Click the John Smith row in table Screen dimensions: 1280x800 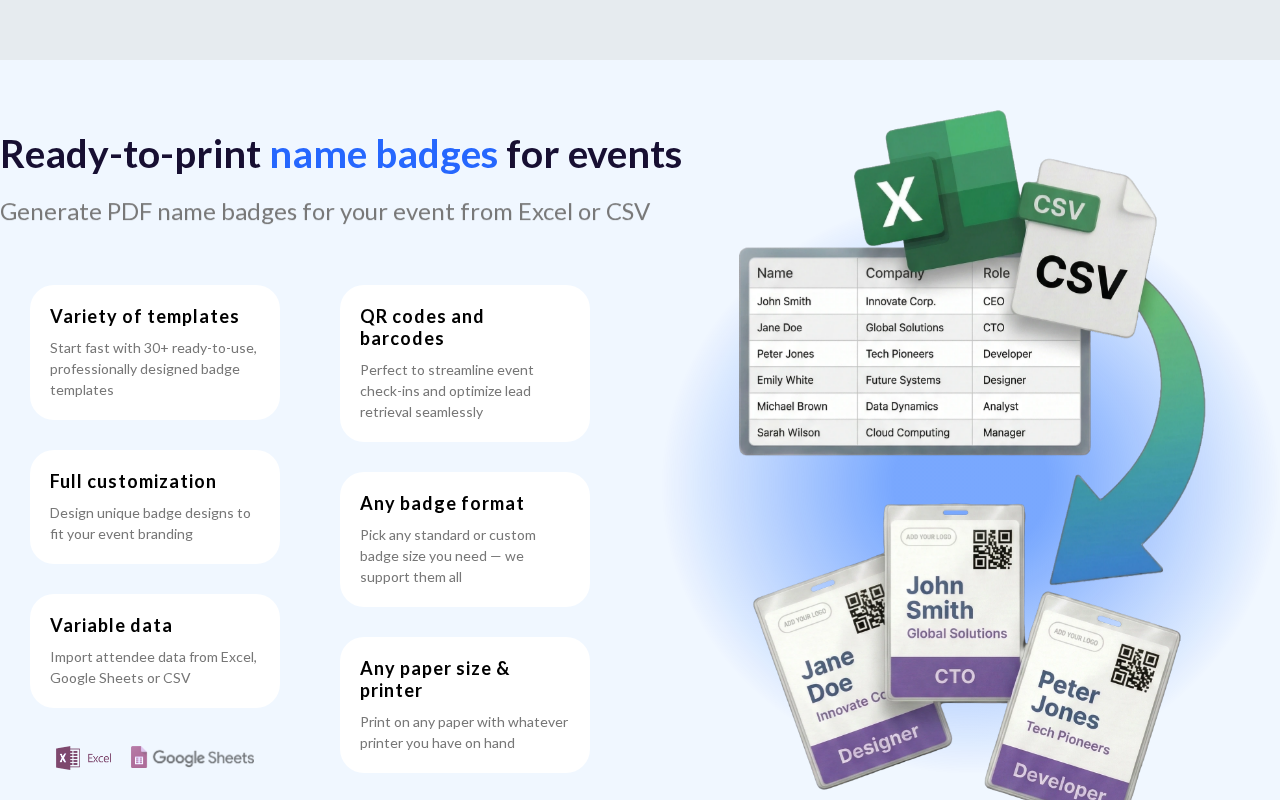[x=914, y=301]
